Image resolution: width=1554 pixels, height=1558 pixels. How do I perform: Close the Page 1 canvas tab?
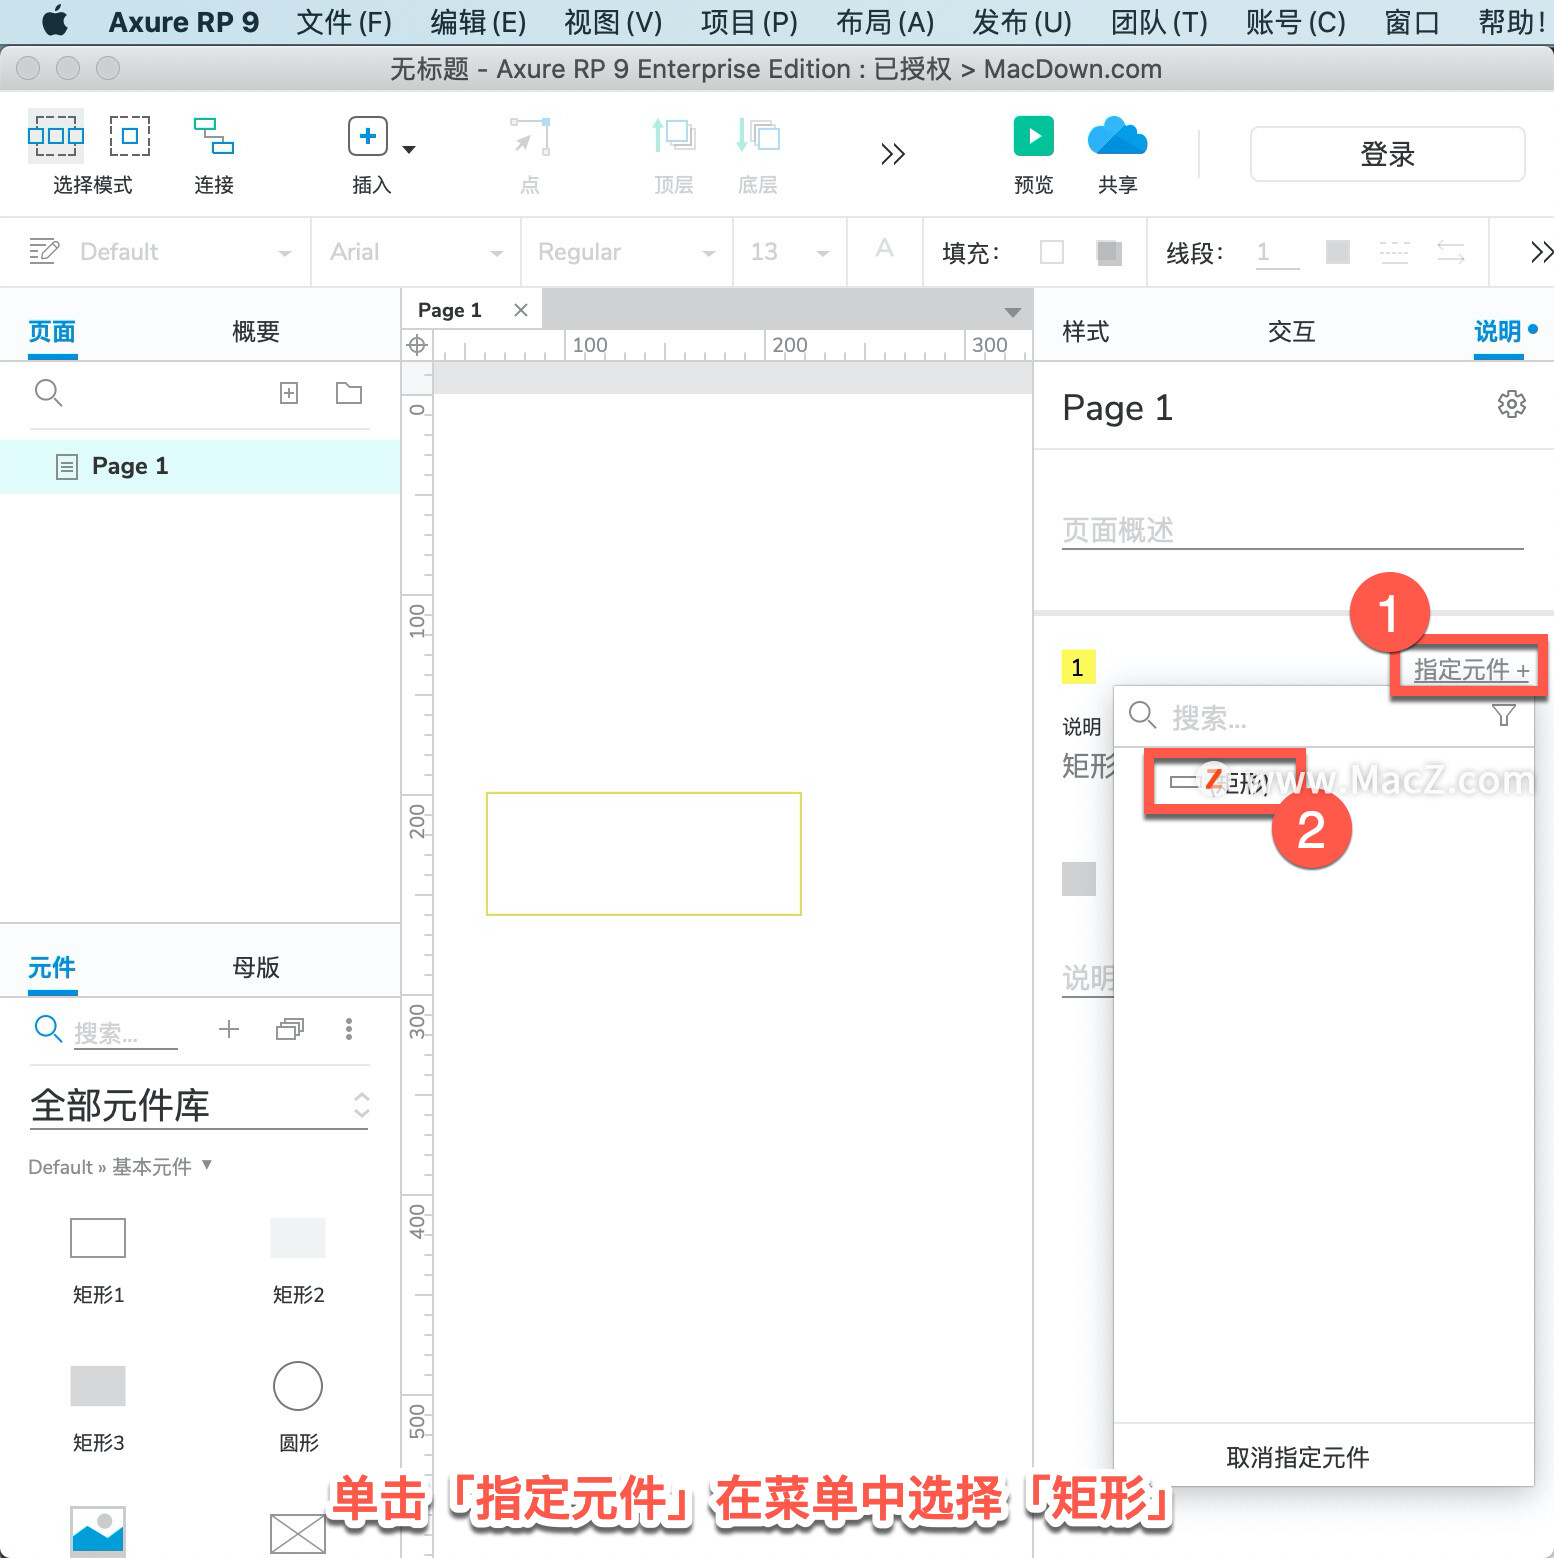coord(521,310)
